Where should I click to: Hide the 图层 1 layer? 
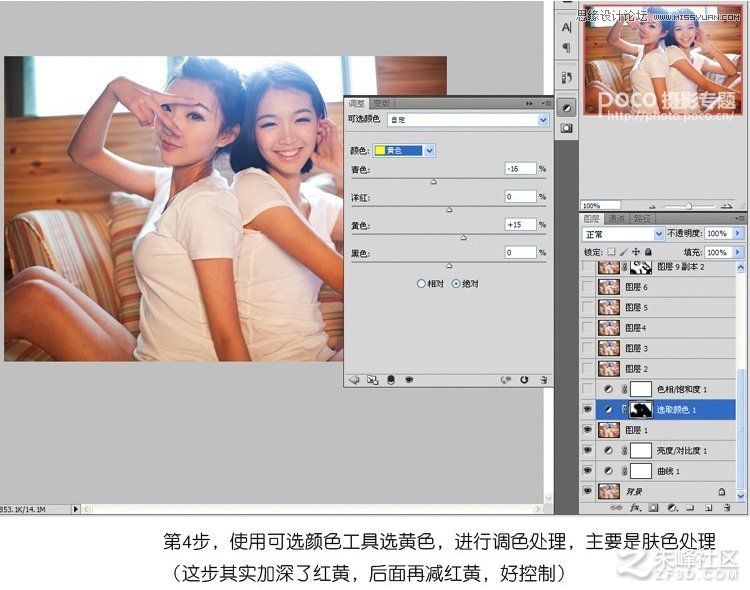point(588,430)
